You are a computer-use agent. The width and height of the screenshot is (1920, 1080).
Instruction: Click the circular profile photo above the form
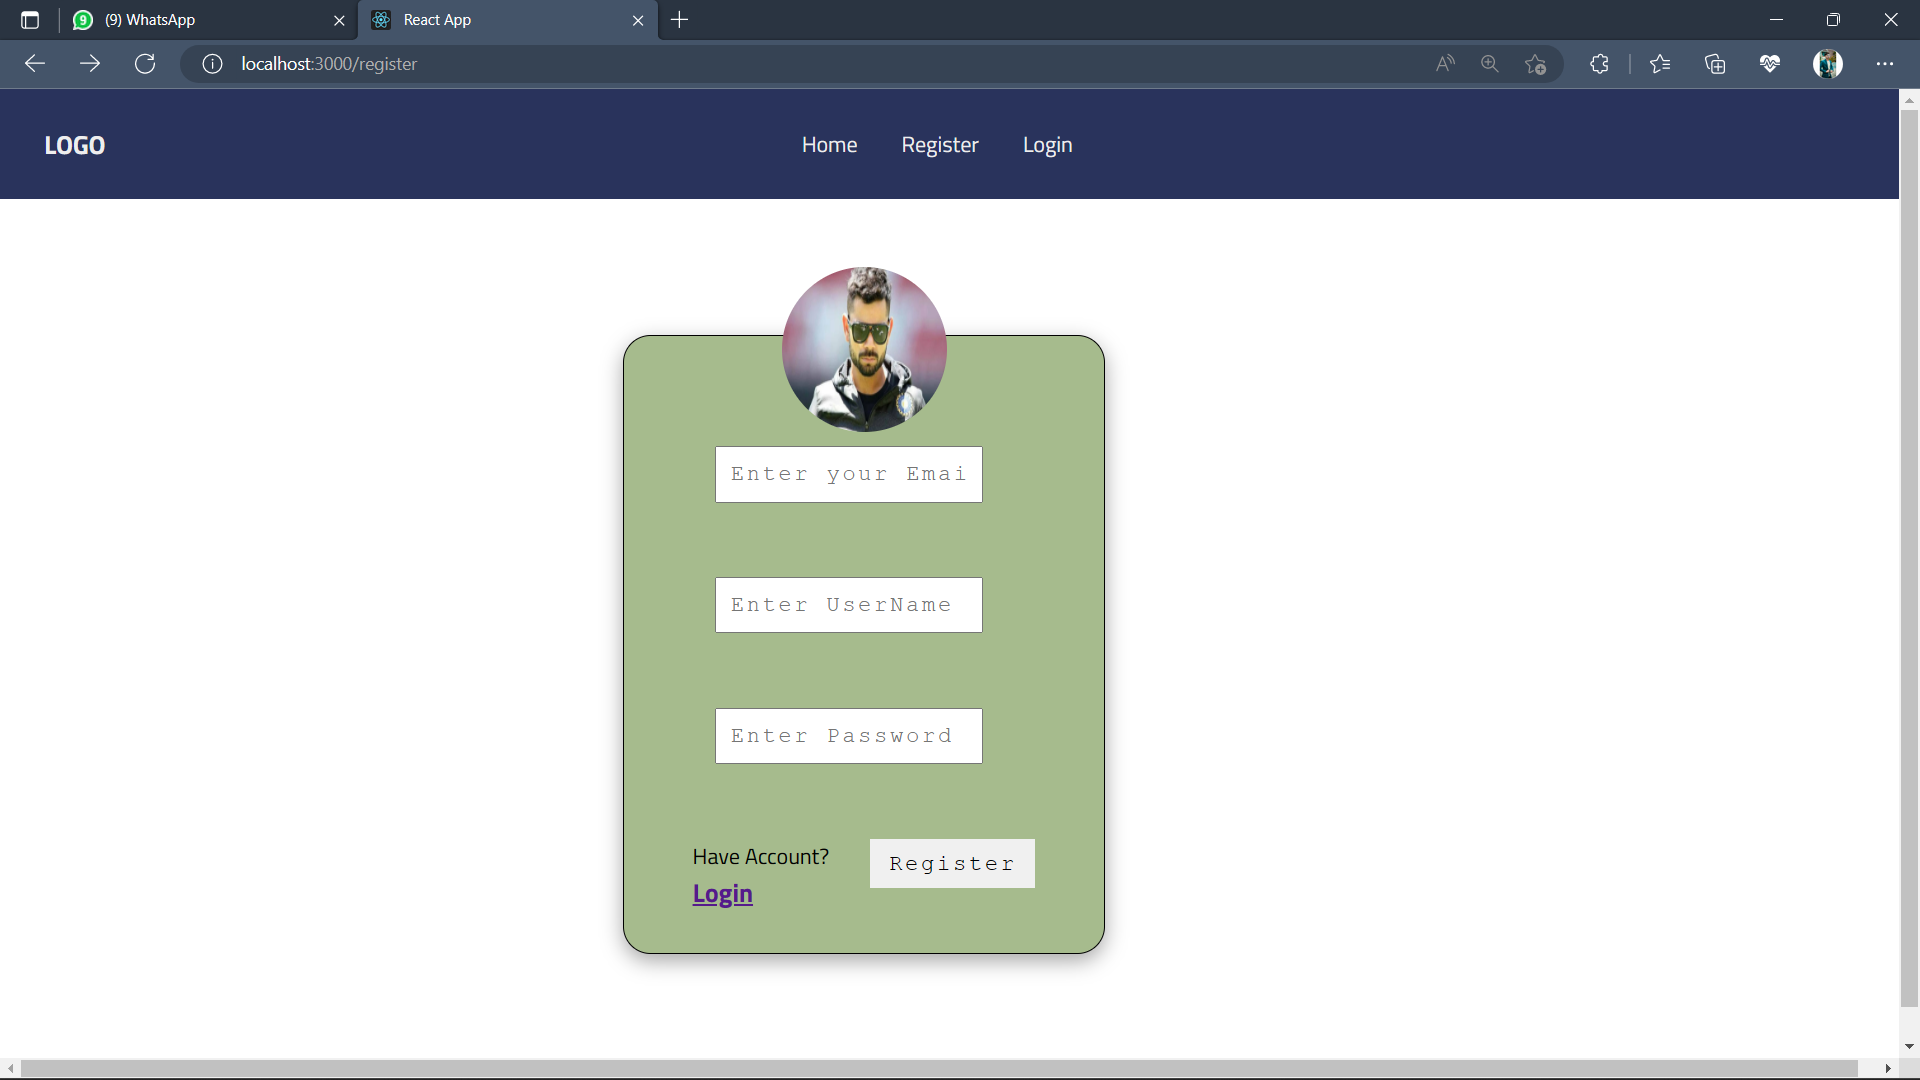point(863,348)
